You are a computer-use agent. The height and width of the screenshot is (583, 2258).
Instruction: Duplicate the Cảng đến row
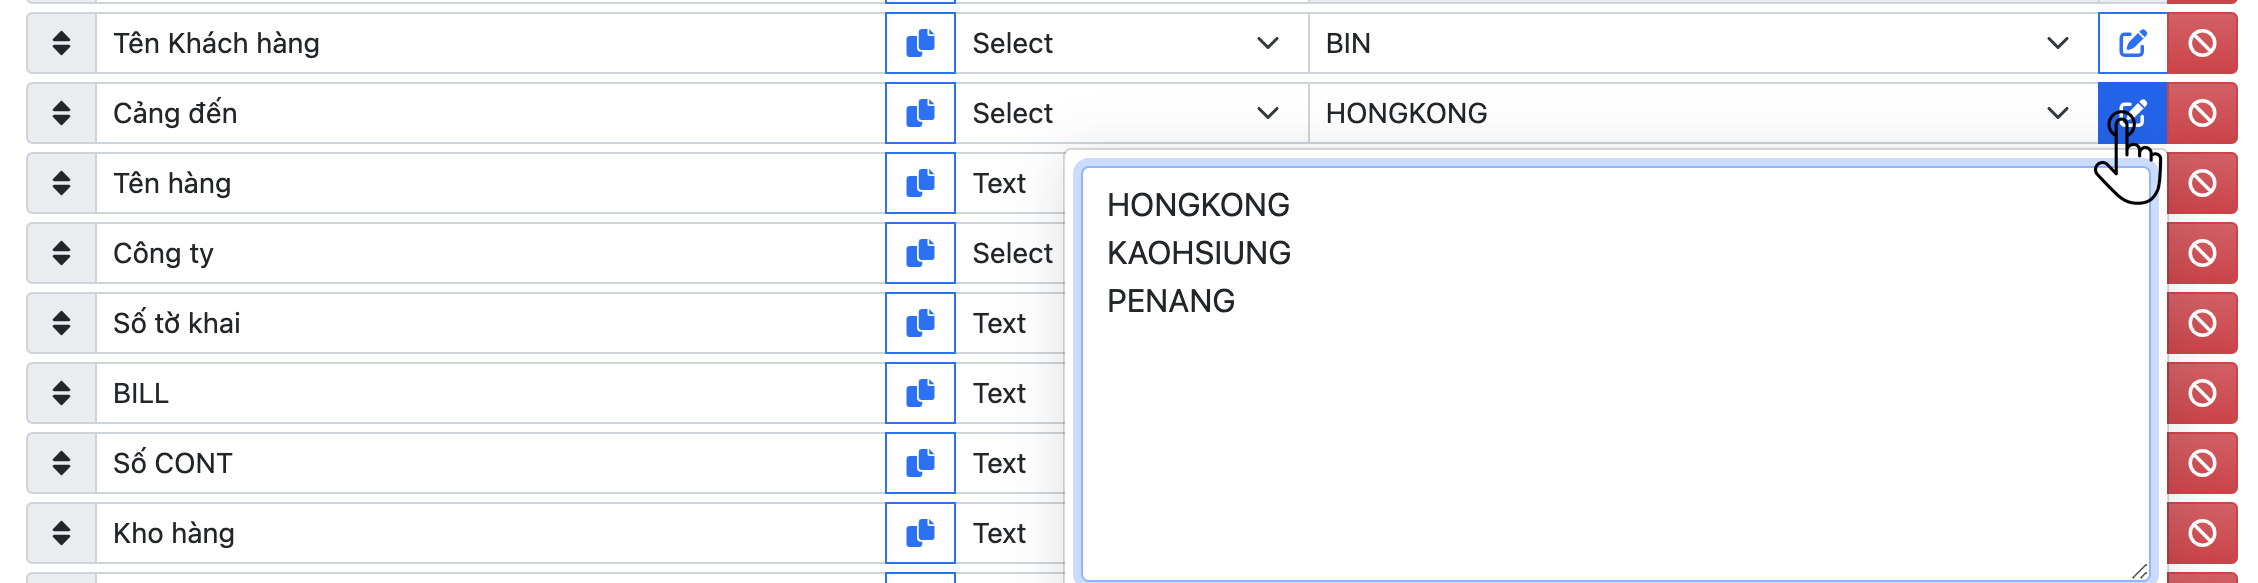[920, 113]
